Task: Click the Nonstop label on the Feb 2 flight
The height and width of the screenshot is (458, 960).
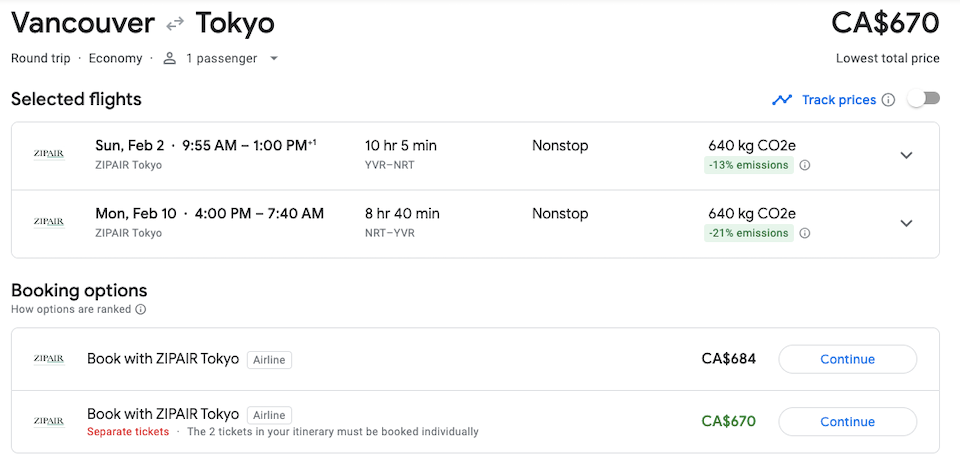Action: [560, 146]
